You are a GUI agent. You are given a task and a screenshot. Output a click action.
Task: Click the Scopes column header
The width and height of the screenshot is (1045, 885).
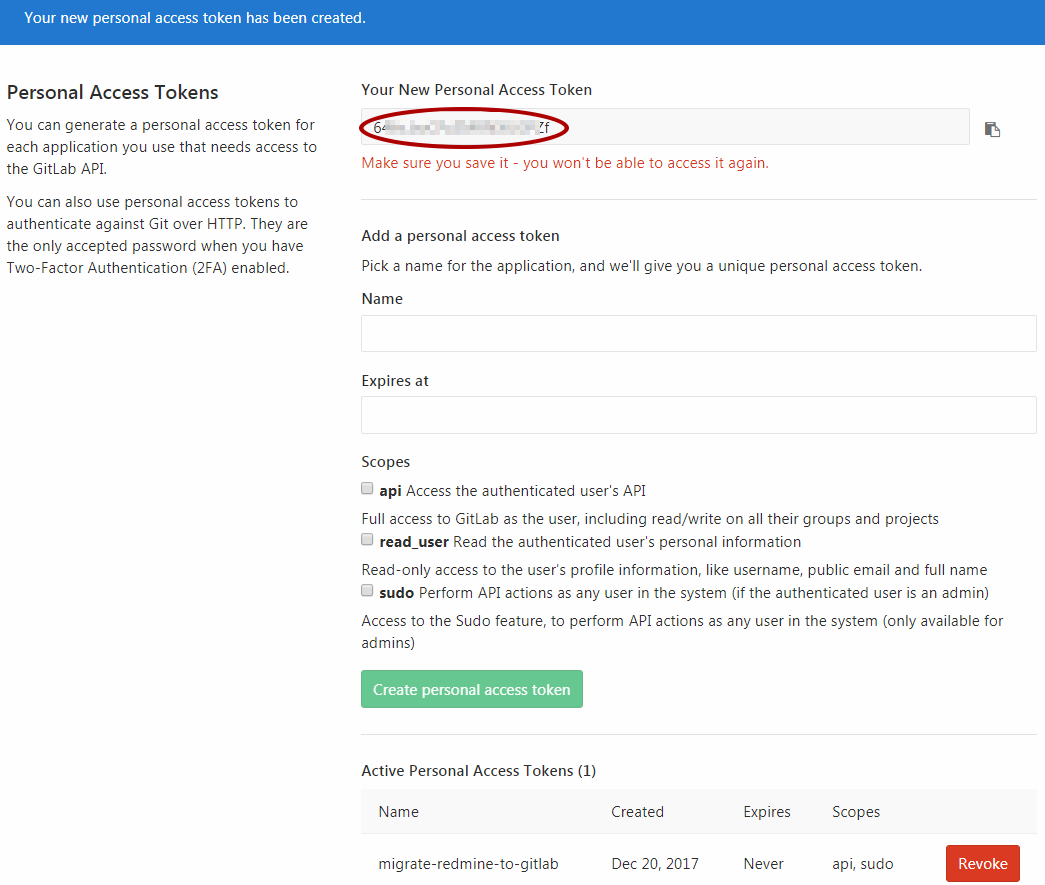[x=855, y=811]
